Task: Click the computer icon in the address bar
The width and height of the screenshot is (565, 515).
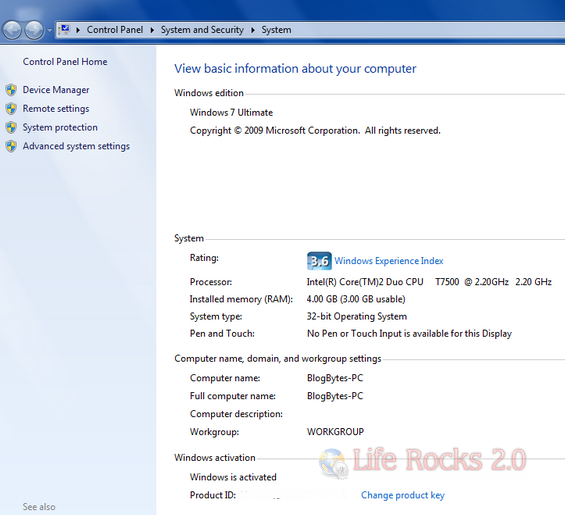Action: pos(65,30)
